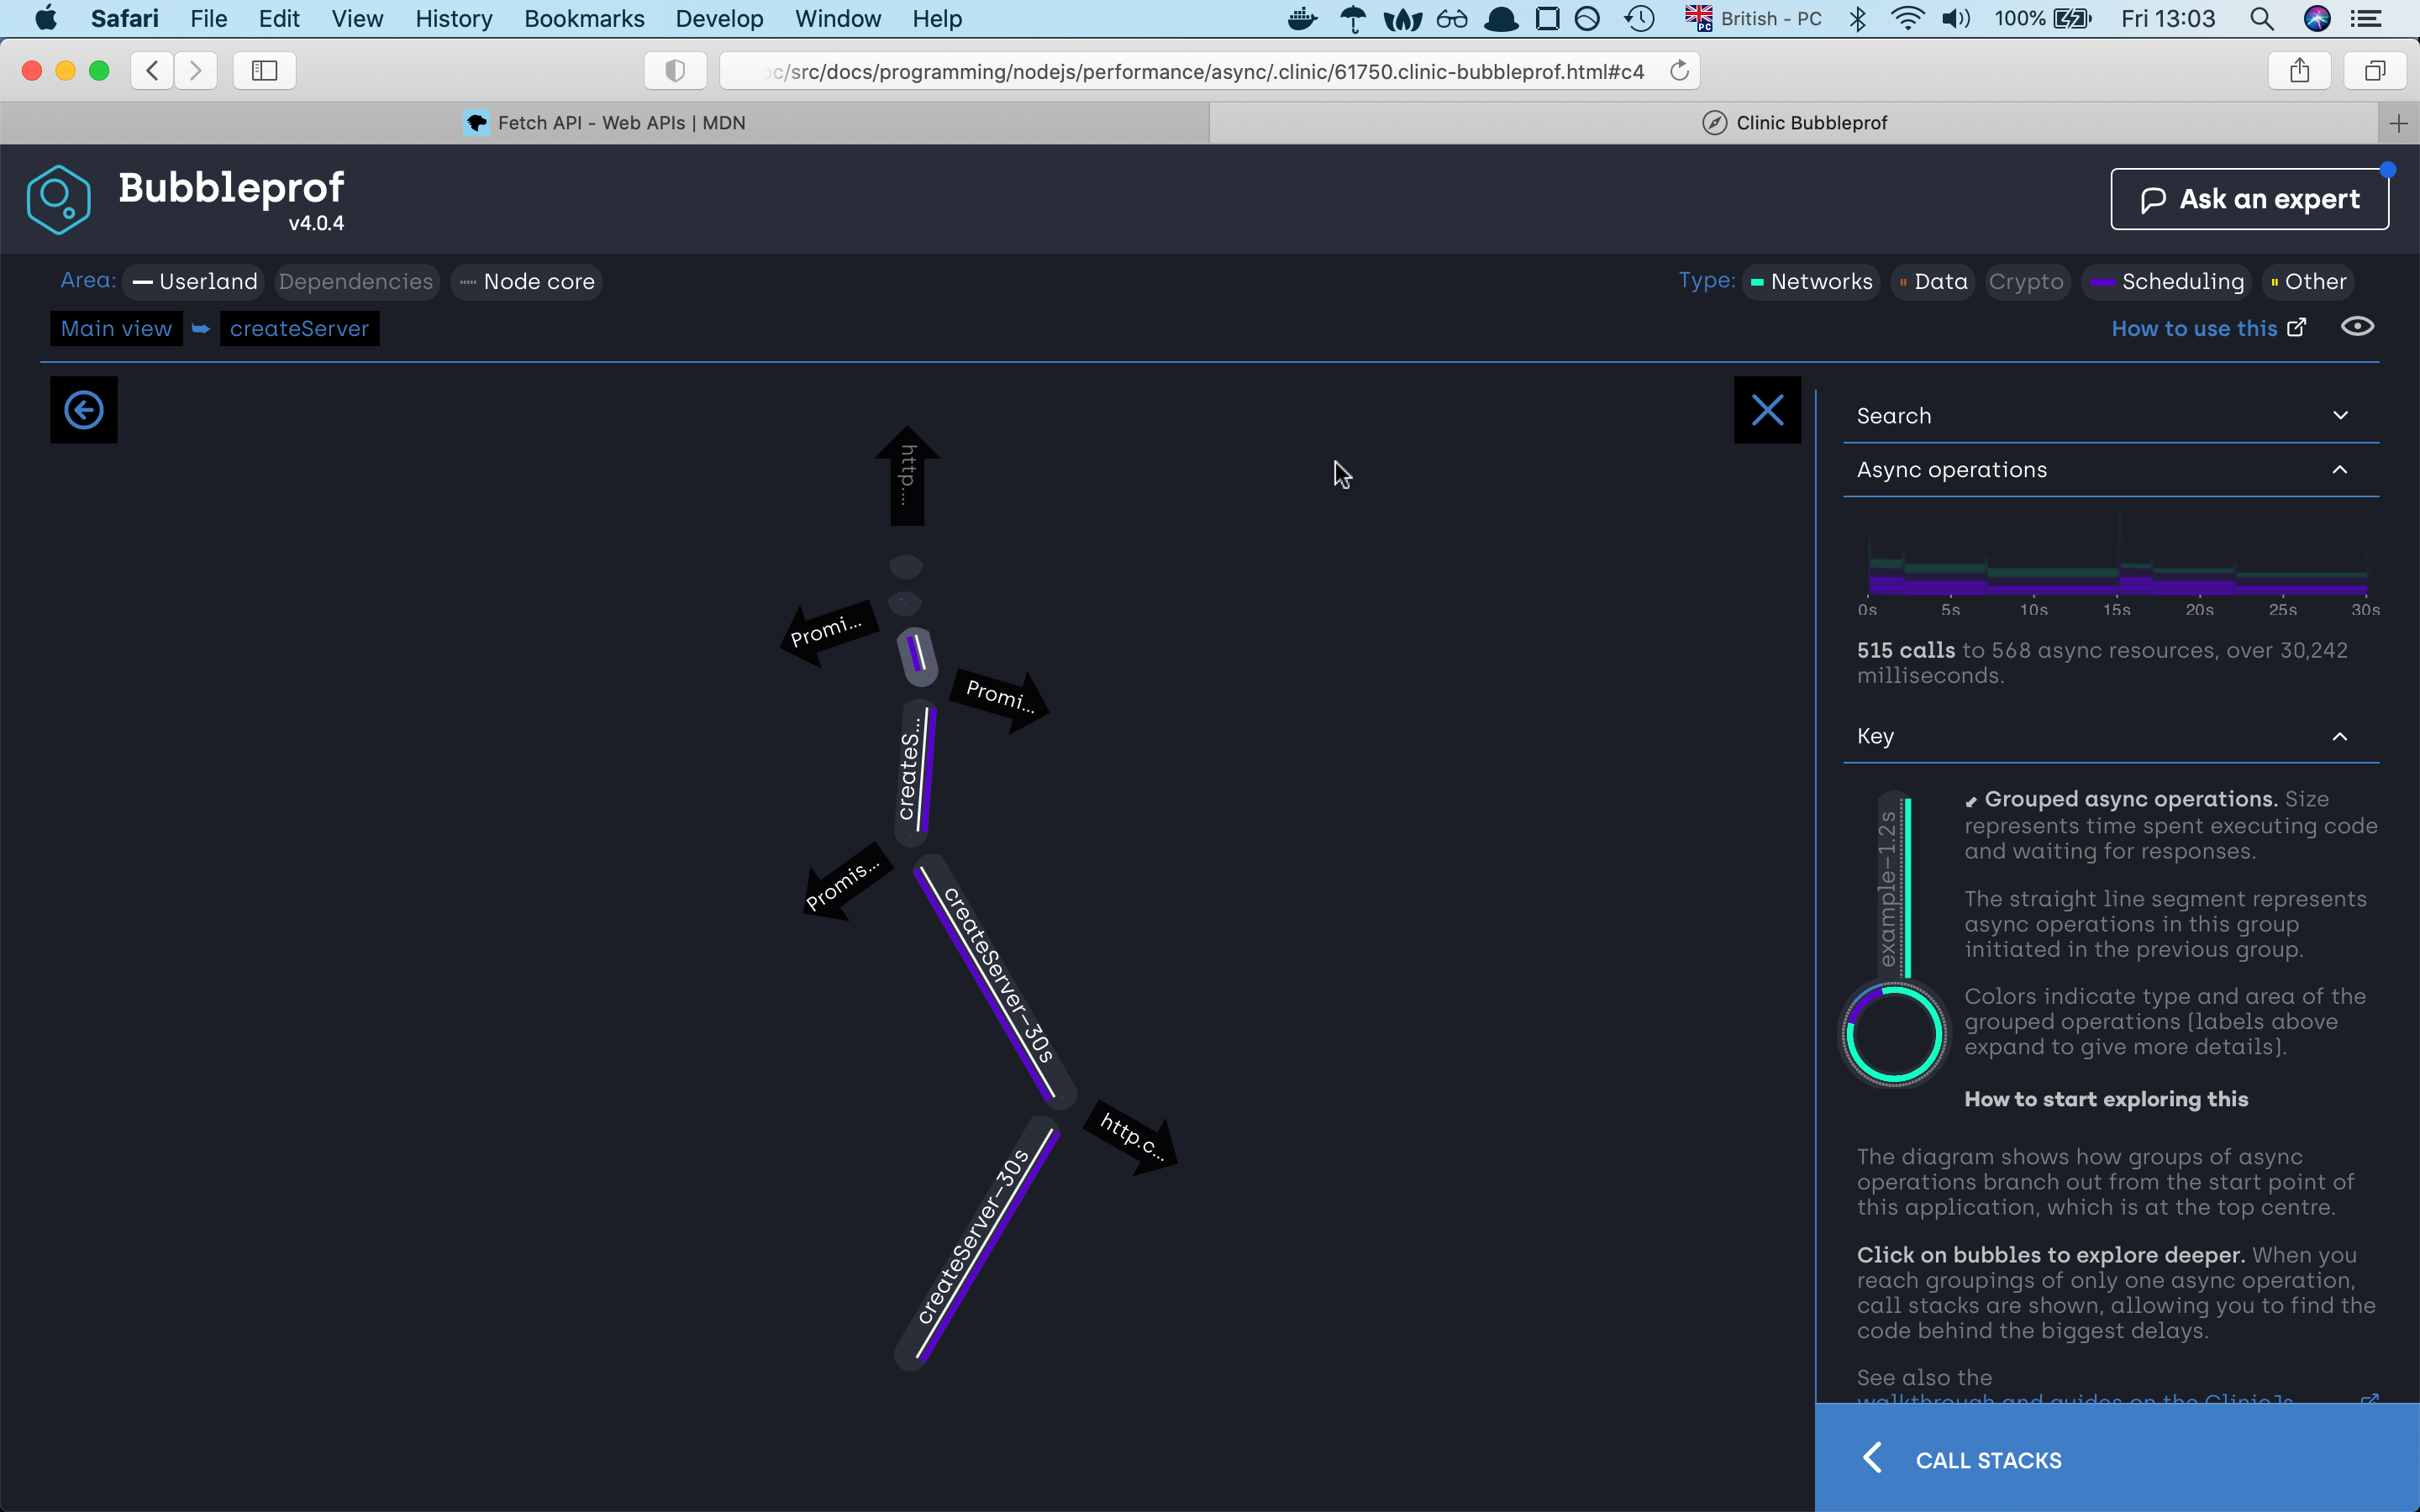Switch to the Fetch API MDN tab
The image size is (2420, 1512).
pos(605,123)
